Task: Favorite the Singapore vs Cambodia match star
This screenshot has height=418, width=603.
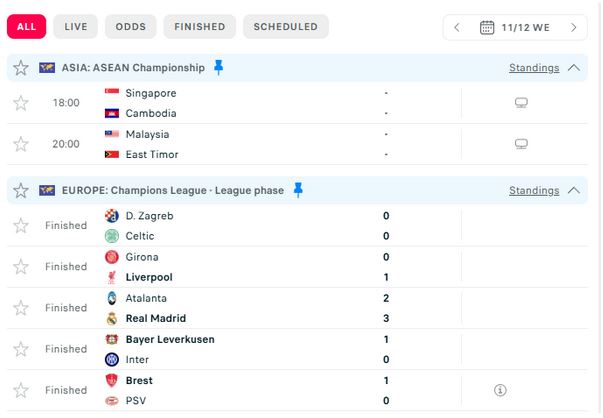Action: [20, 103]
